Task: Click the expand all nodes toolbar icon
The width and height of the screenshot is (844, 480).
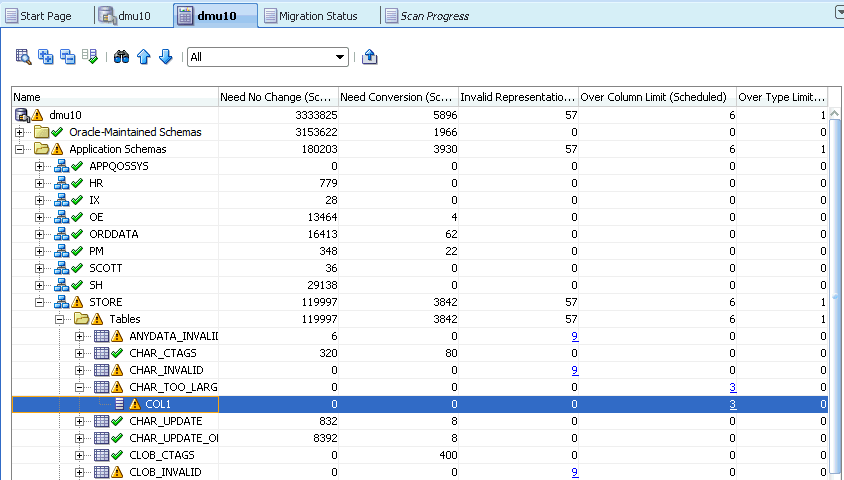Action: (46, 57)
